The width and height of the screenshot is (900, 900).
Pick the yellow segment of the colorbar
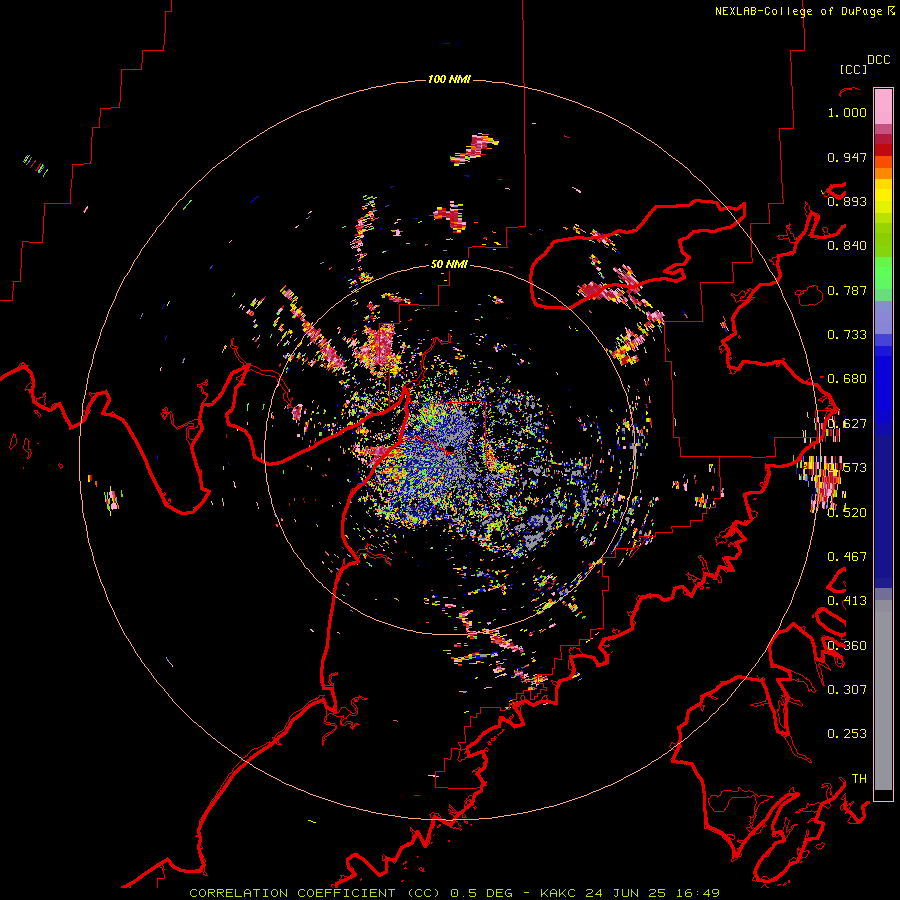(883, 197)
